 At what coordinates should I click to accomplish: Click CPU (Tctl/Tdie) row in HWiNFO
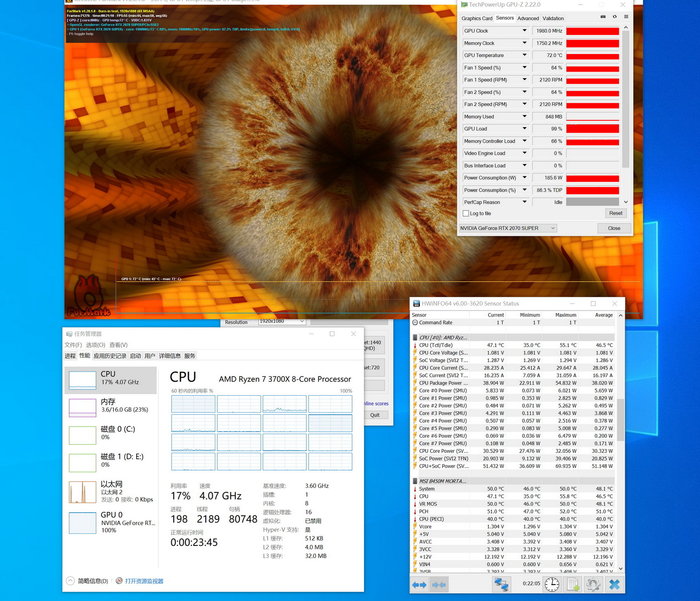tap(513, 345)
